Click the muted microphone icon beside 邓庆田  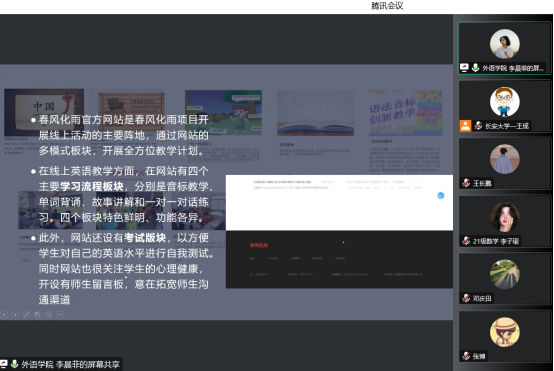pos(466,298)
